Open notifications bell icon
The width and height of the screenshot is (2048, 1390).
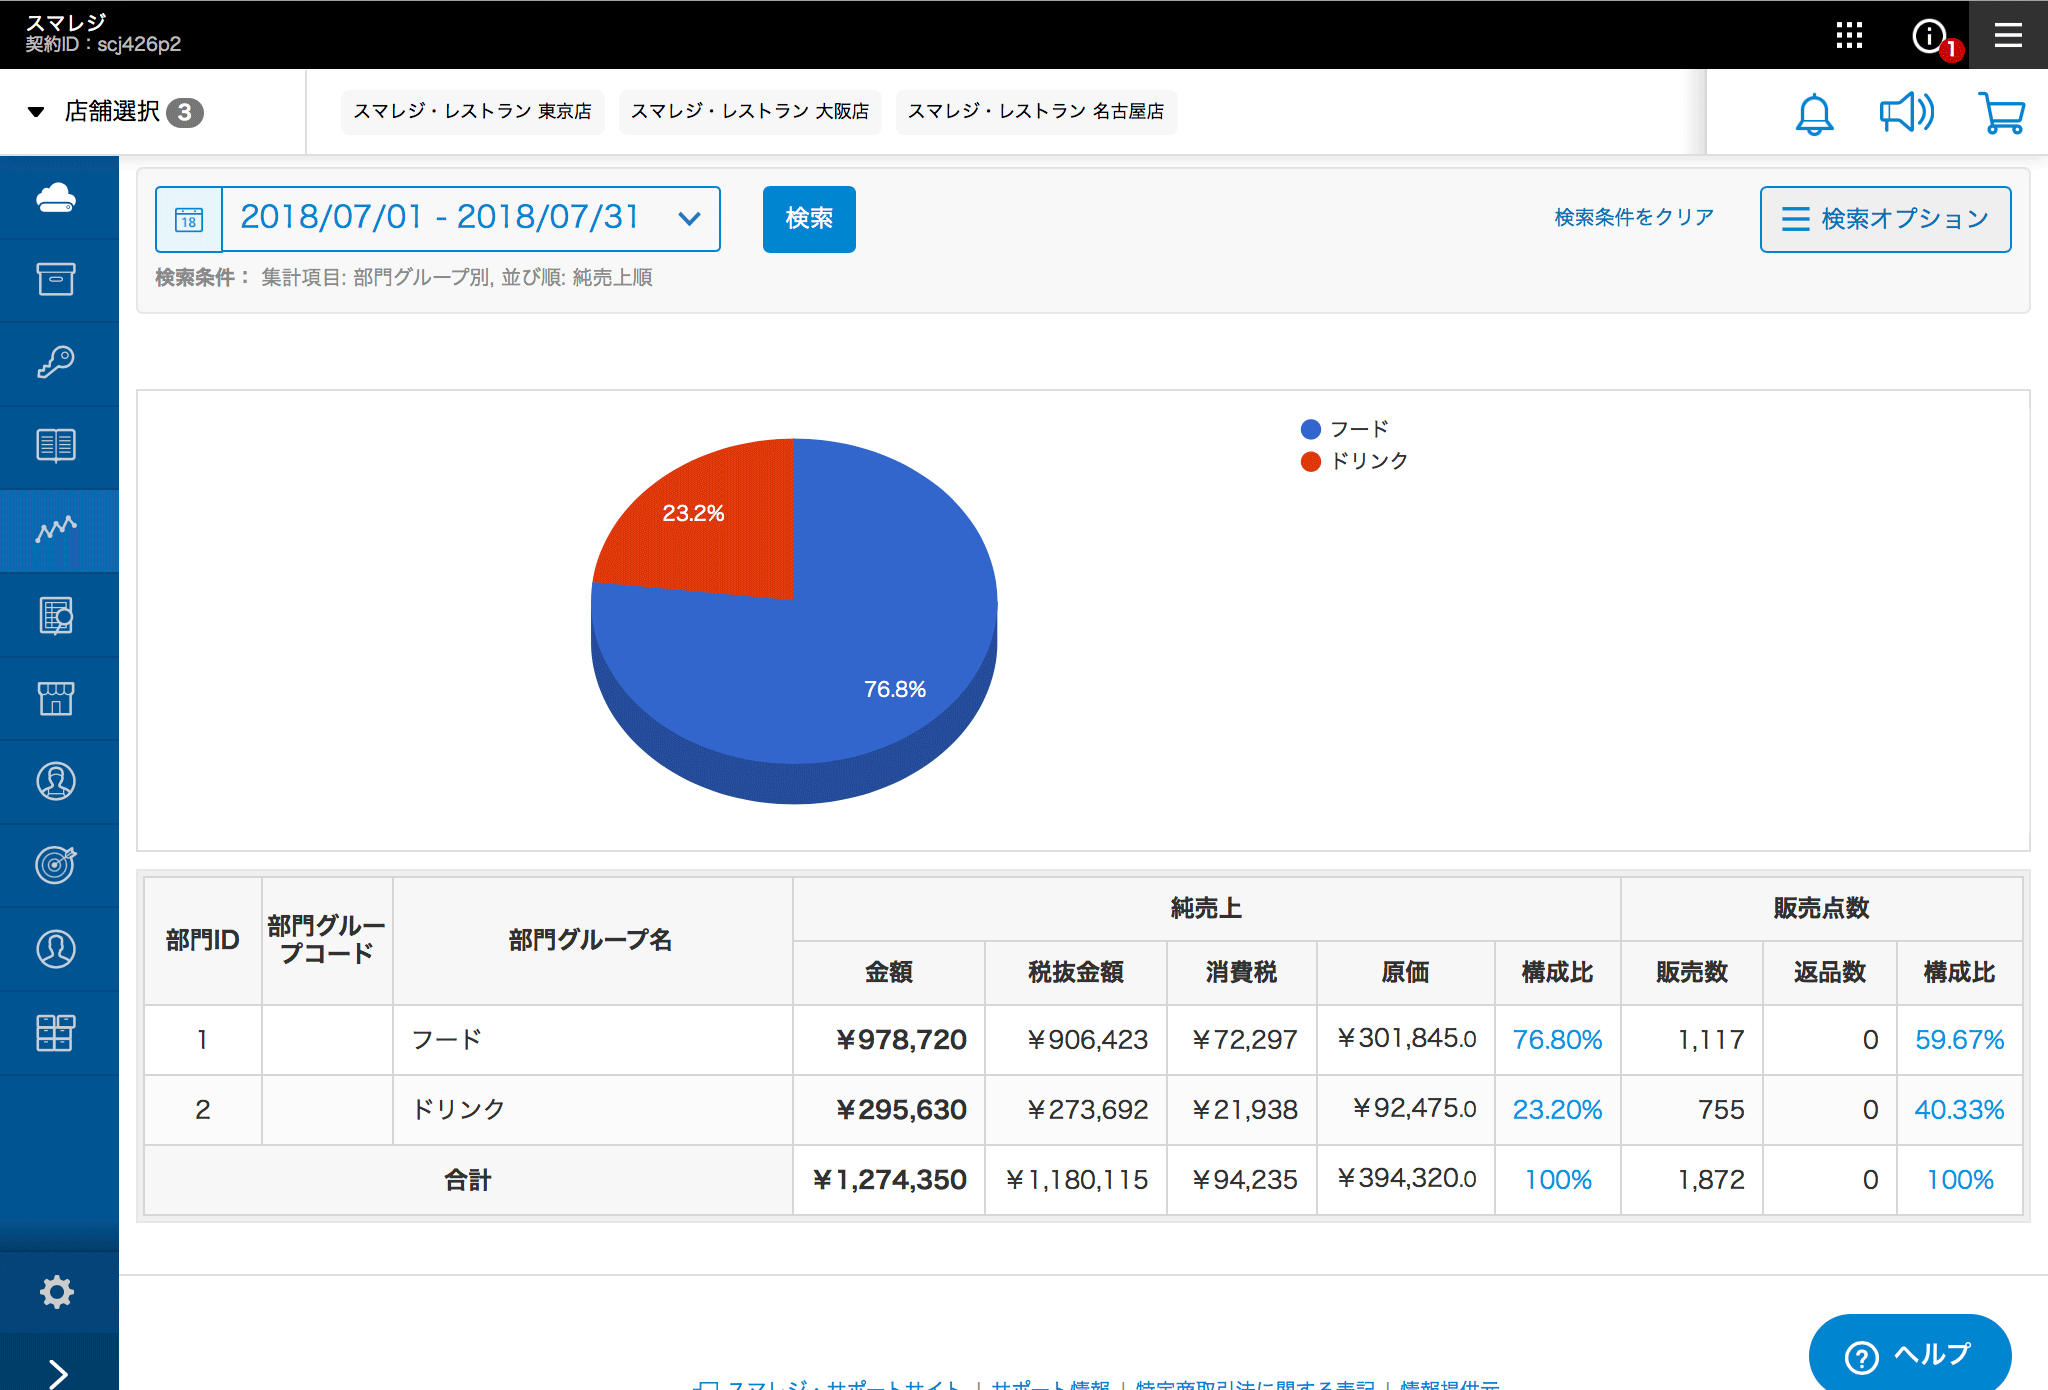pos(1814,113)
